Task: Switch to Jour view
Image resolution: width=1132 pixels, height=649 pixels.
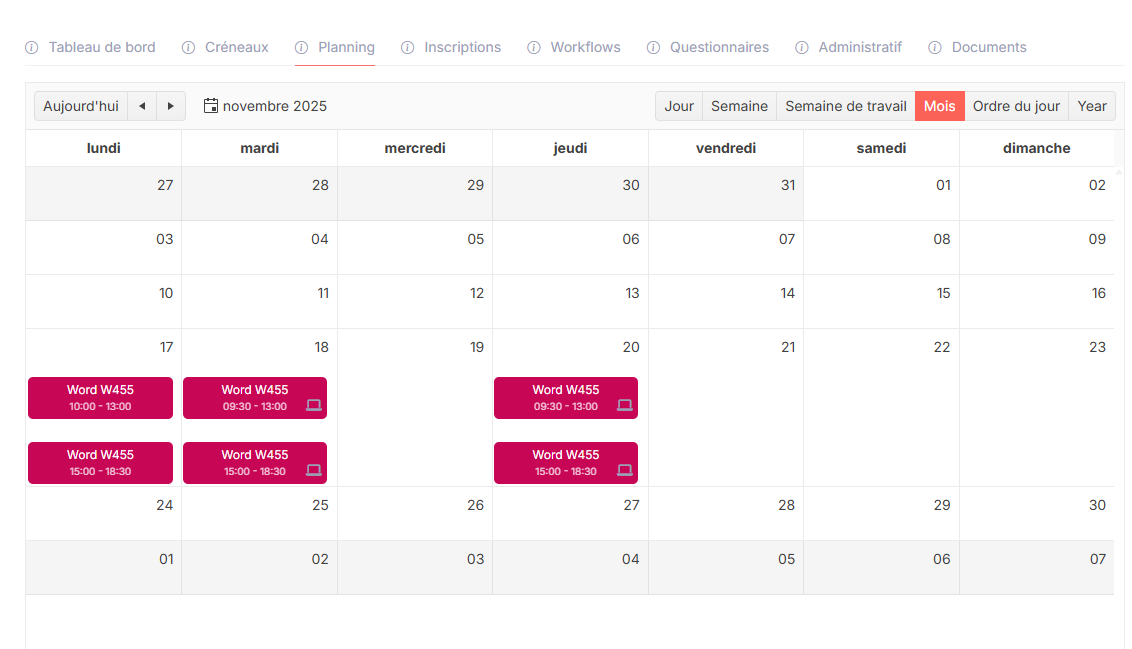Action: coord(679,106)
